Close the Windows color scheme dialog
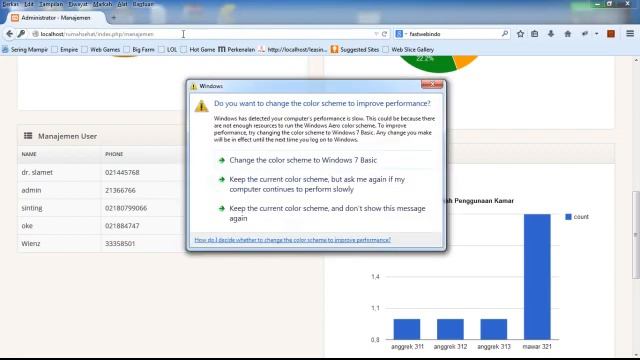The height and width of the screenshot is (360, 640). tap(431, 84)
